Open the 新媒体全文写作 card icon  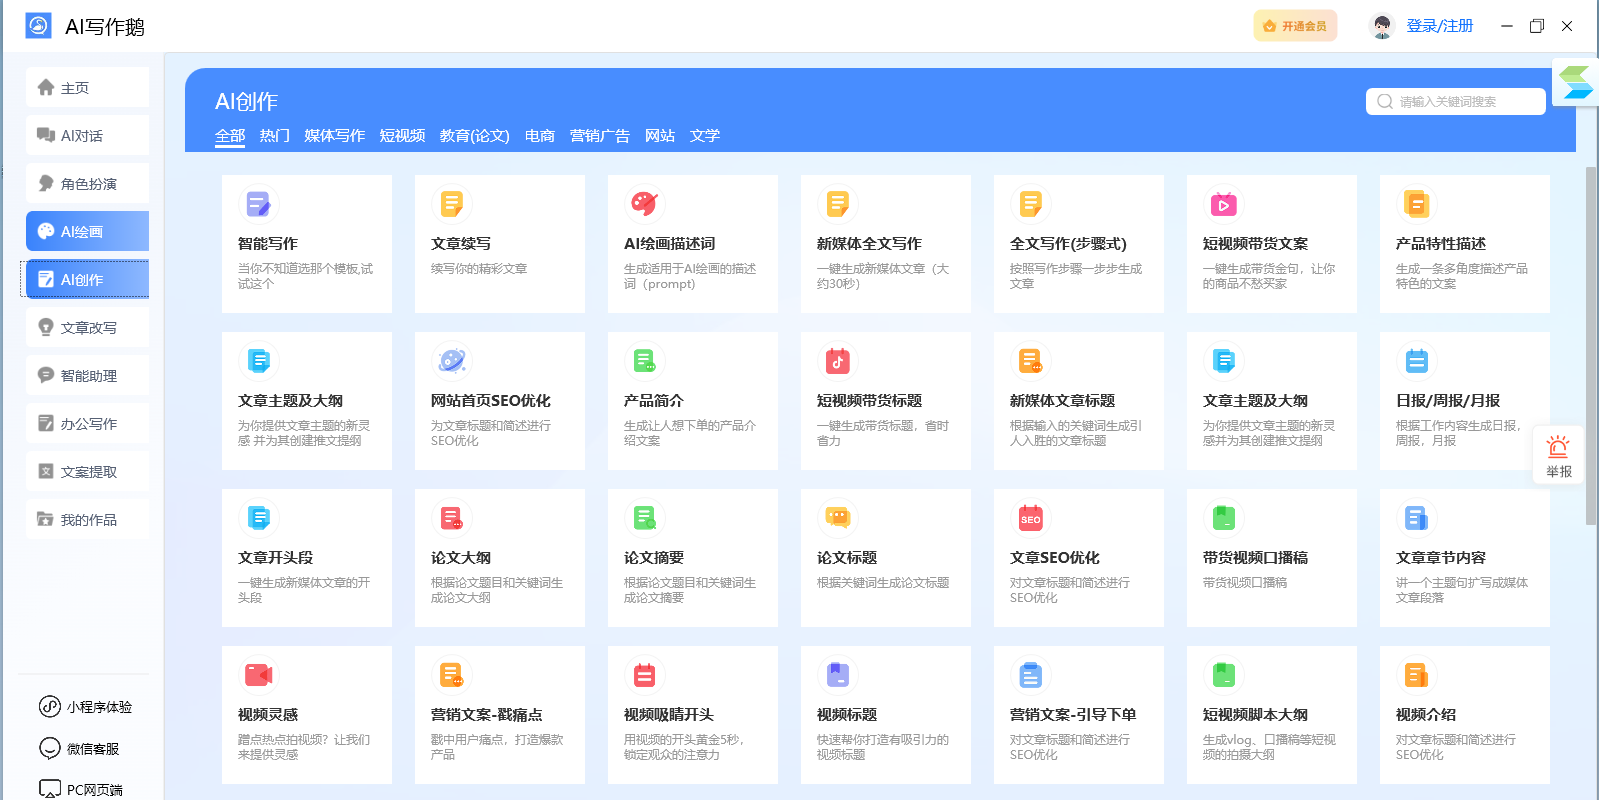pos(837,204)
